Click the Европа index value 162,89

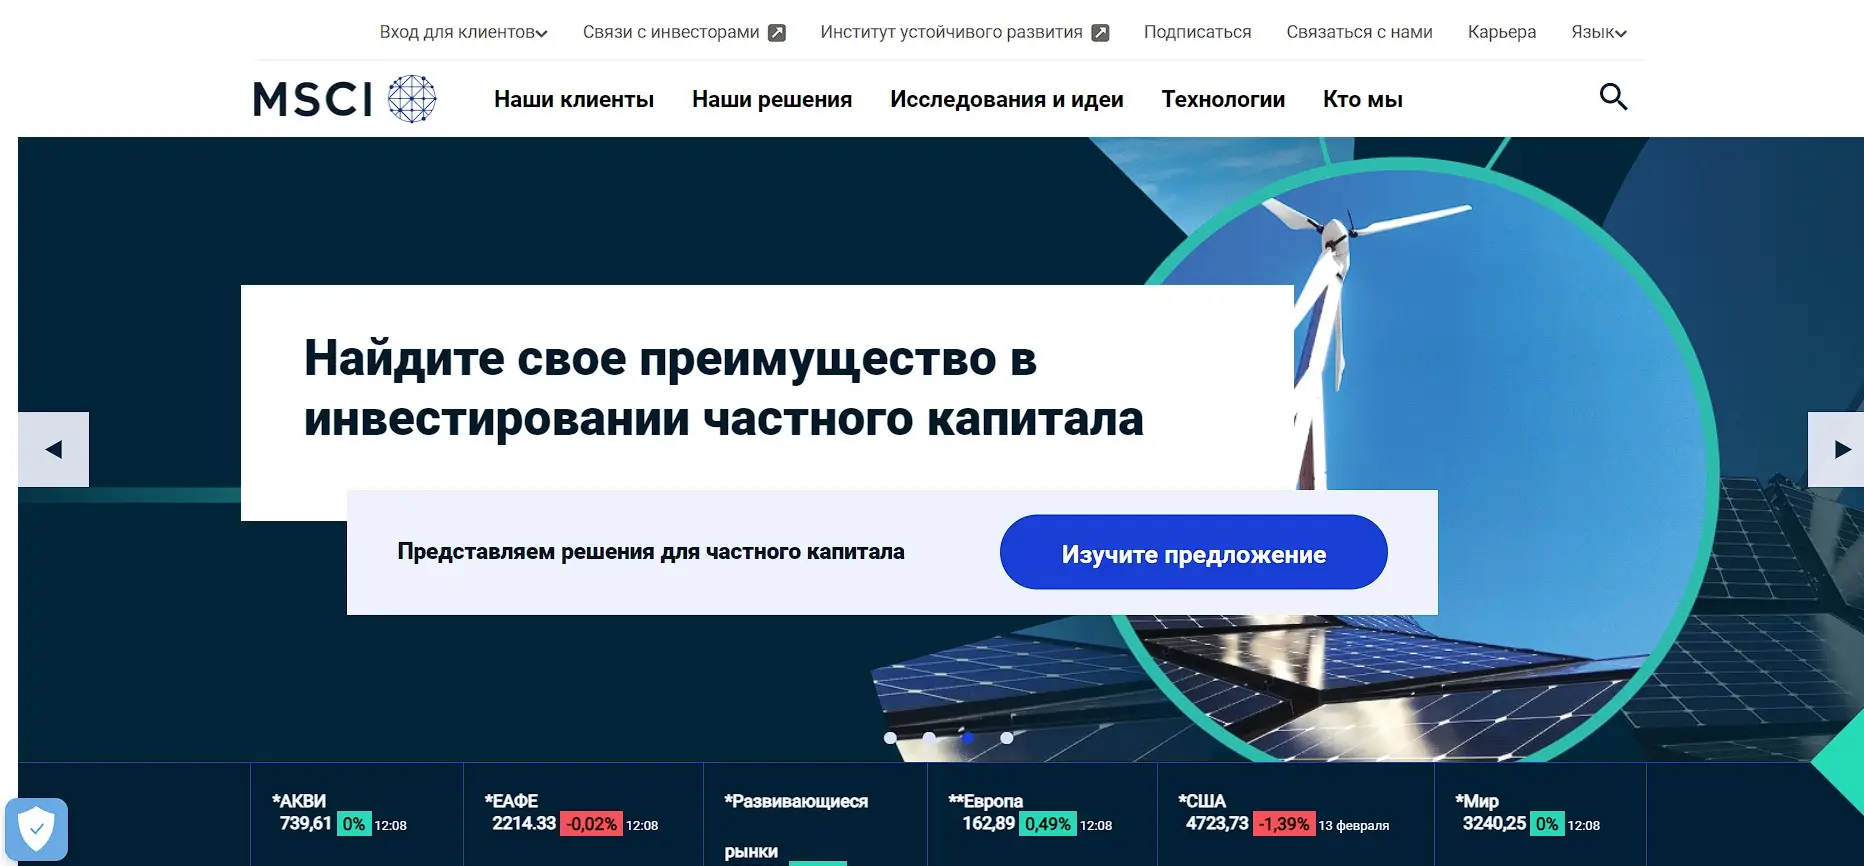[989, 824]
